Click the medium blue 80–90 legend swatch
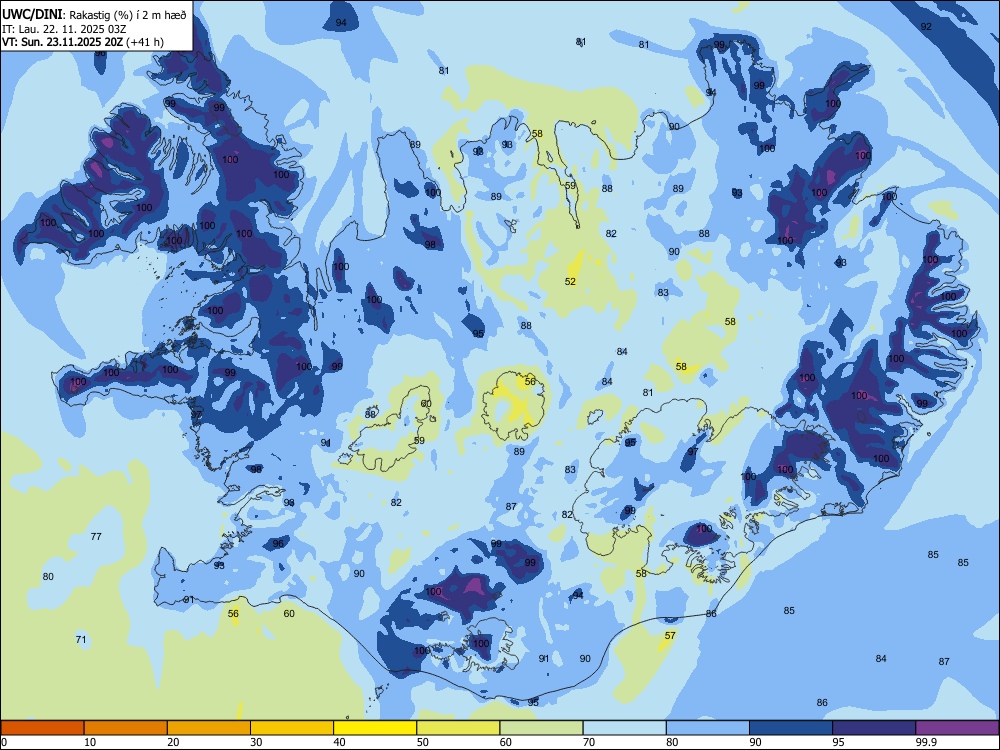 pos(708,728)
